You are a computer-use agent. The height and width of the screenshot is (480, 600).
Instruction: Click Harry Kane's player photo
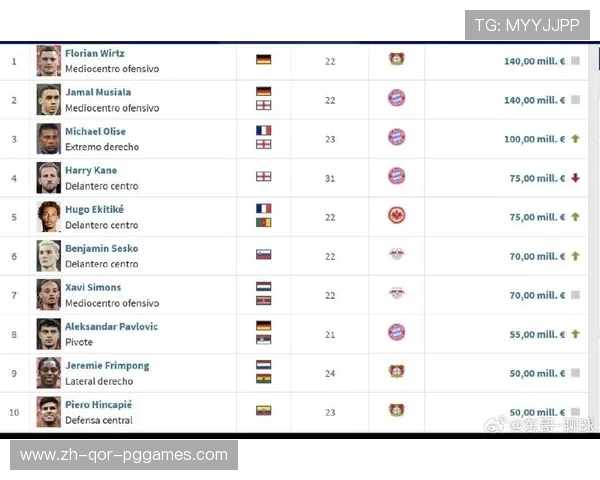[49, 177]
